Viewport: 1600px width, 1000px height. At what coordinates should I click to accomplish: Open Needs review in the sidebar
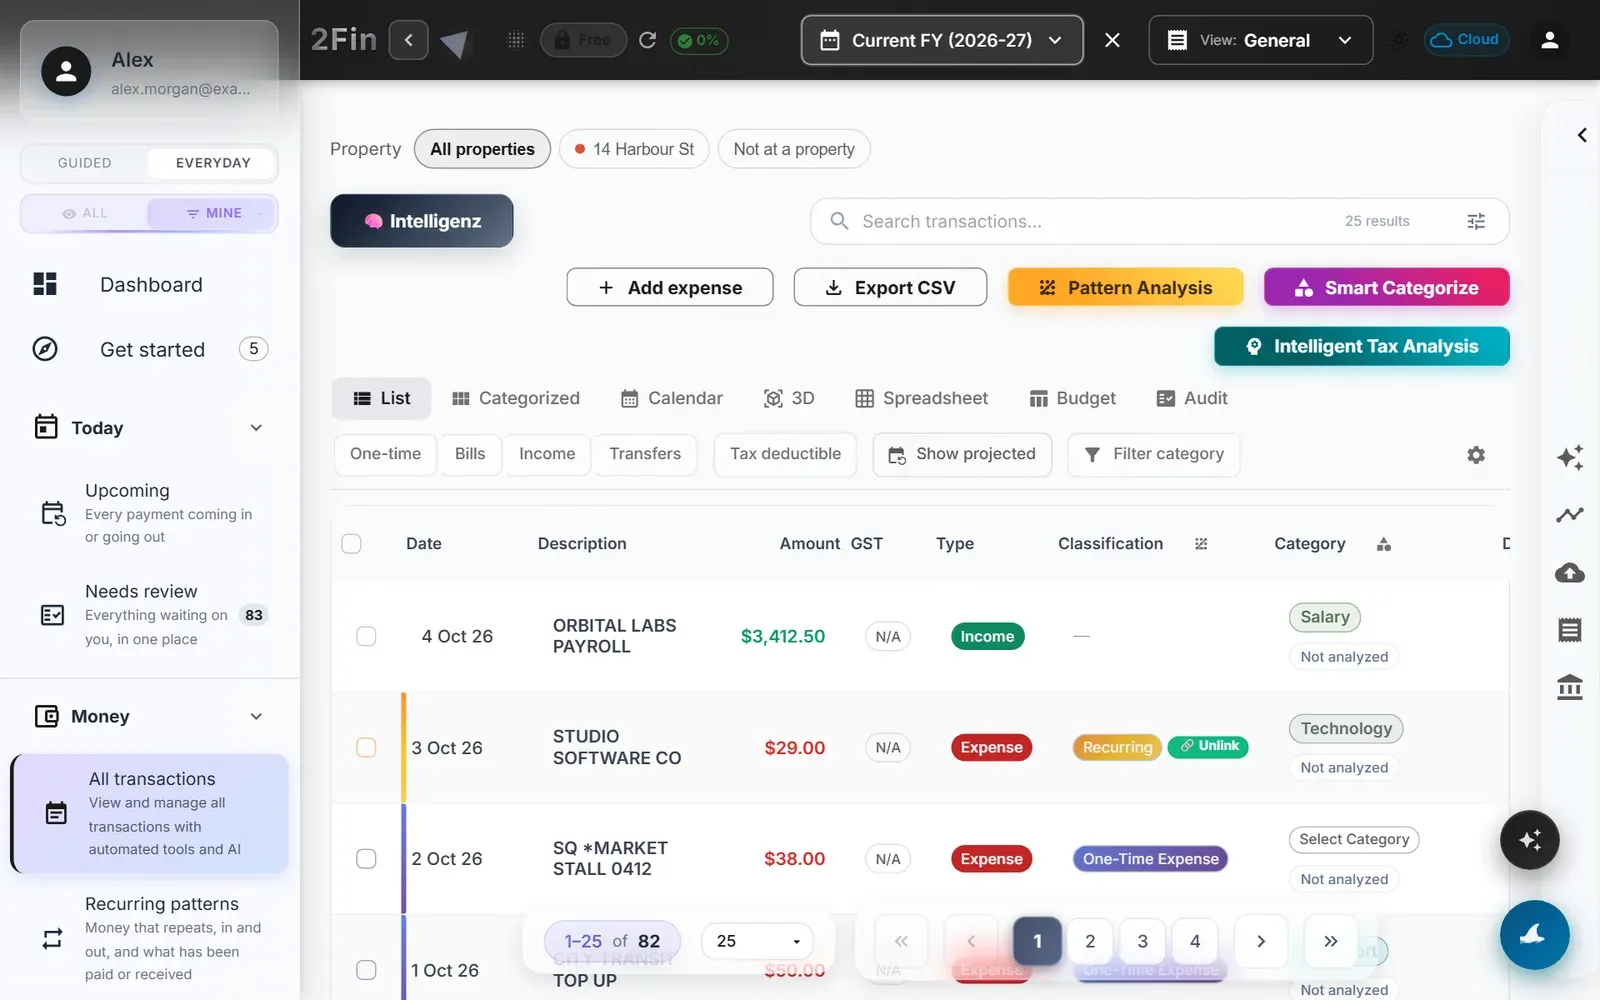click(150, 615)
